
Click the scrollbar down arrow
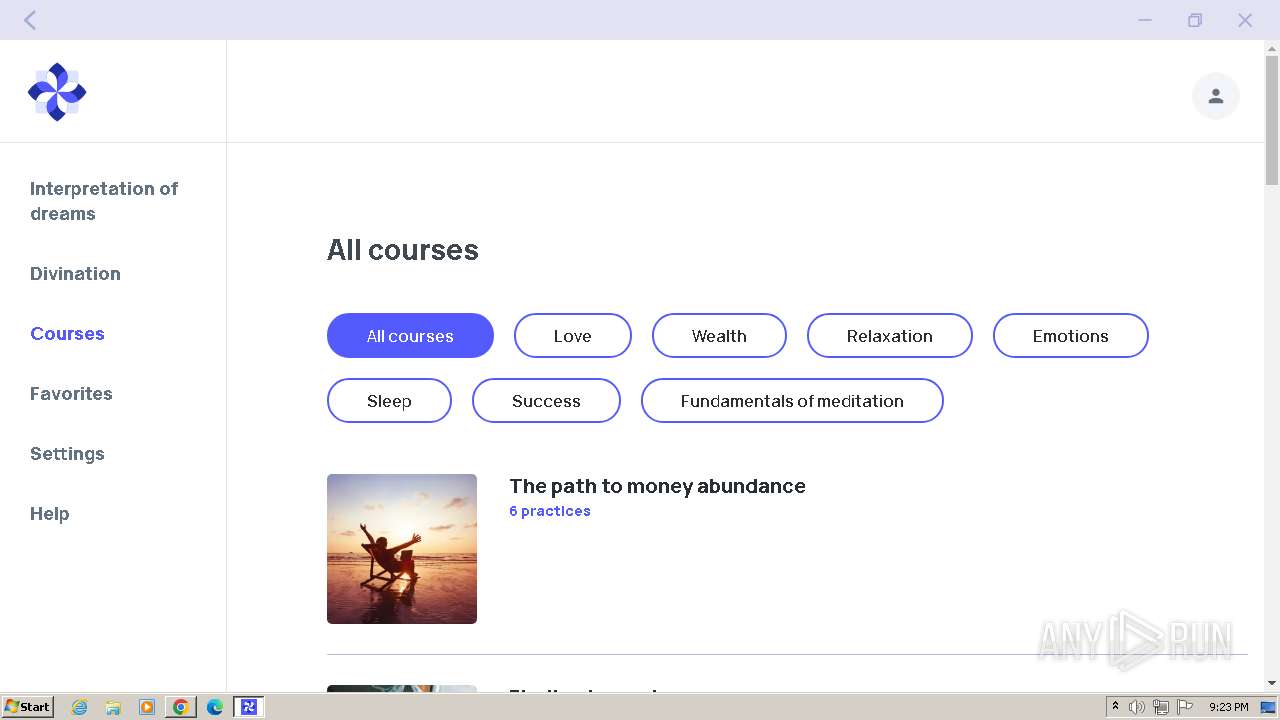click(x=1272, y=683)
